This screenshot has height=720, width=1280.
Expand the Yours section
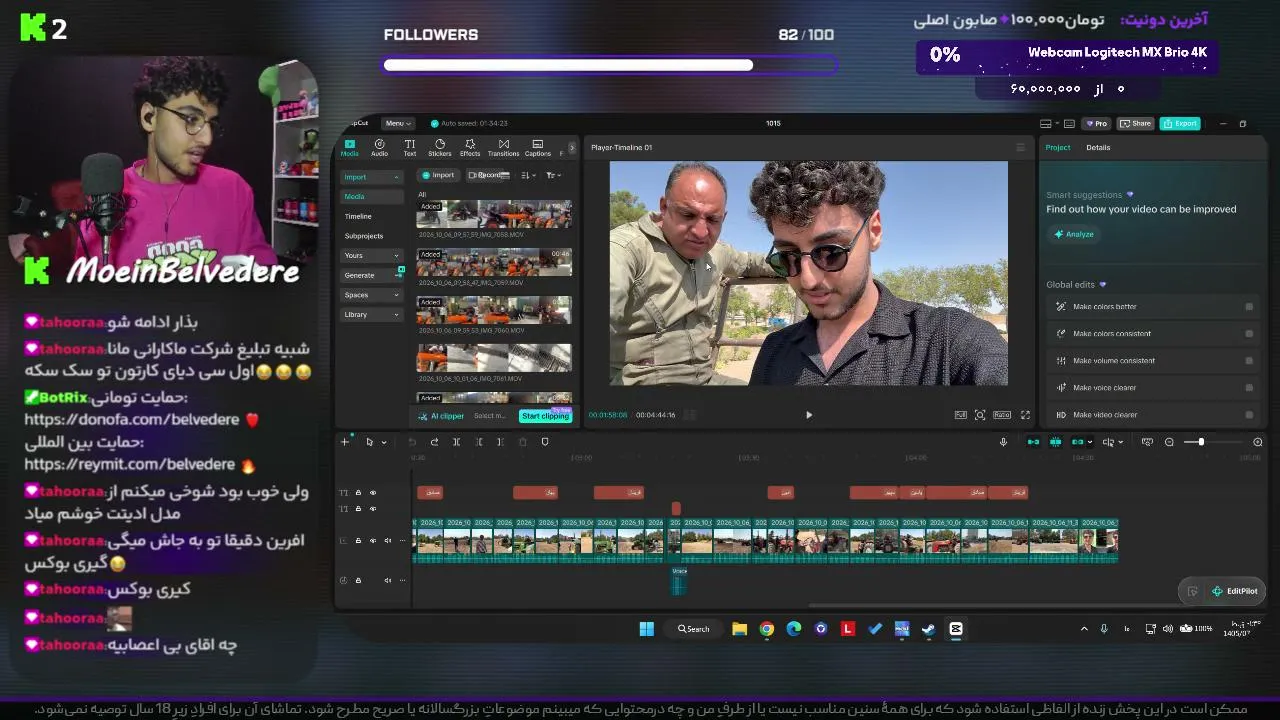pos(371,256)
